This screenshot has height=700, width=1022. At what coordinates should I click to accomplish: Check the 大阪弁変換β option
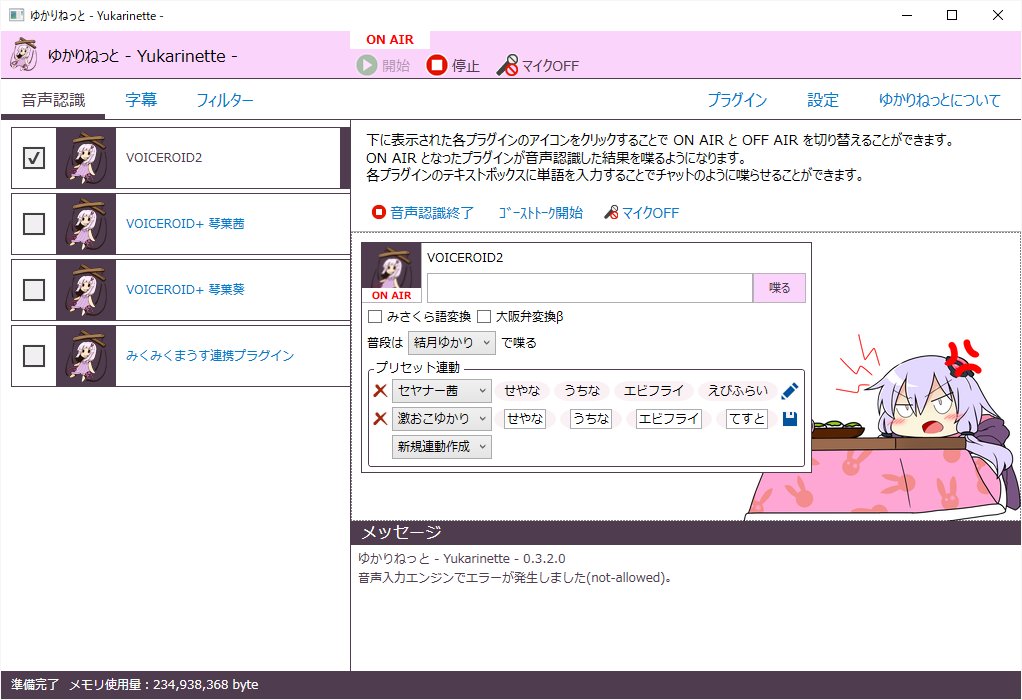click(x=484, y=317)
